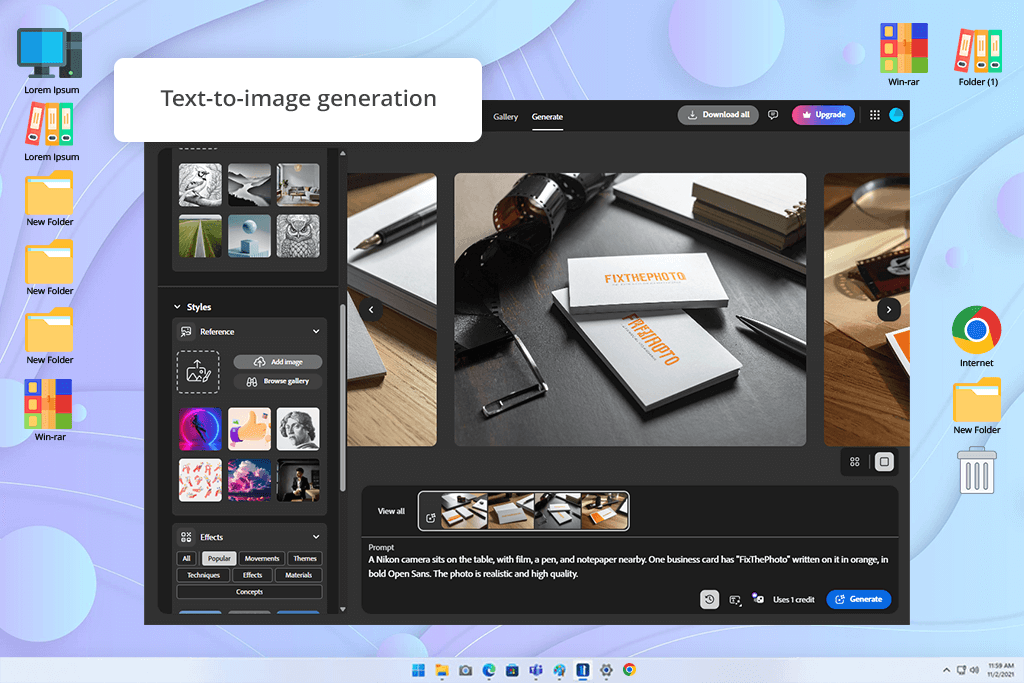Screen dimensions: 1024x683
Task: Select the Popular effects filter
Action: 219,559
